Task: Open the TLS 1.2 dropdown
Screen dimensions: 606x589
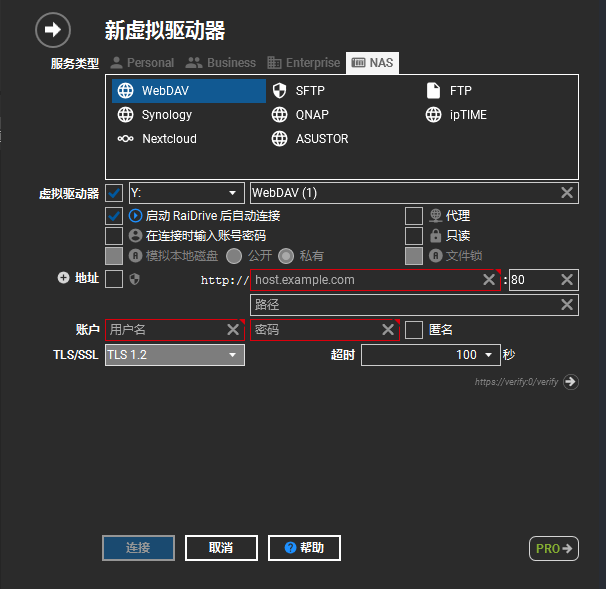Action: [175, 355]
